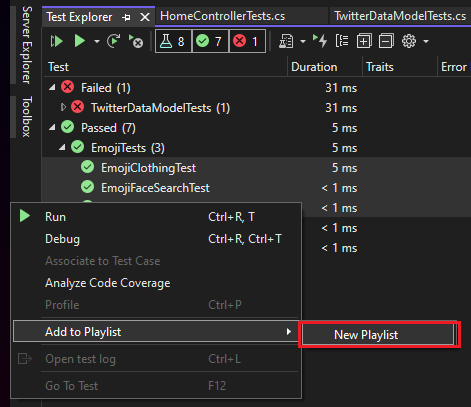Image resolution: width=471 pixels, height=407 pixels.
Task: Expand TwitterDataModelTests (1) node
Action: pyautogui.click(x=63, y=107)
